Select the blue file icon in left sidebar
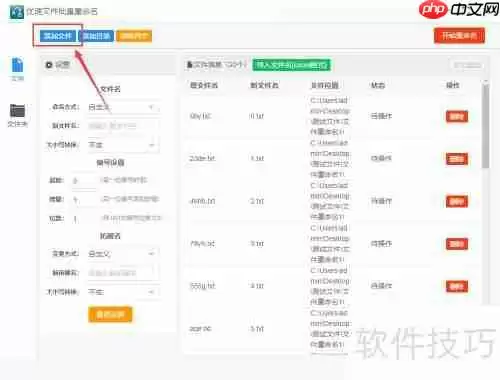 tap(17, 65)
